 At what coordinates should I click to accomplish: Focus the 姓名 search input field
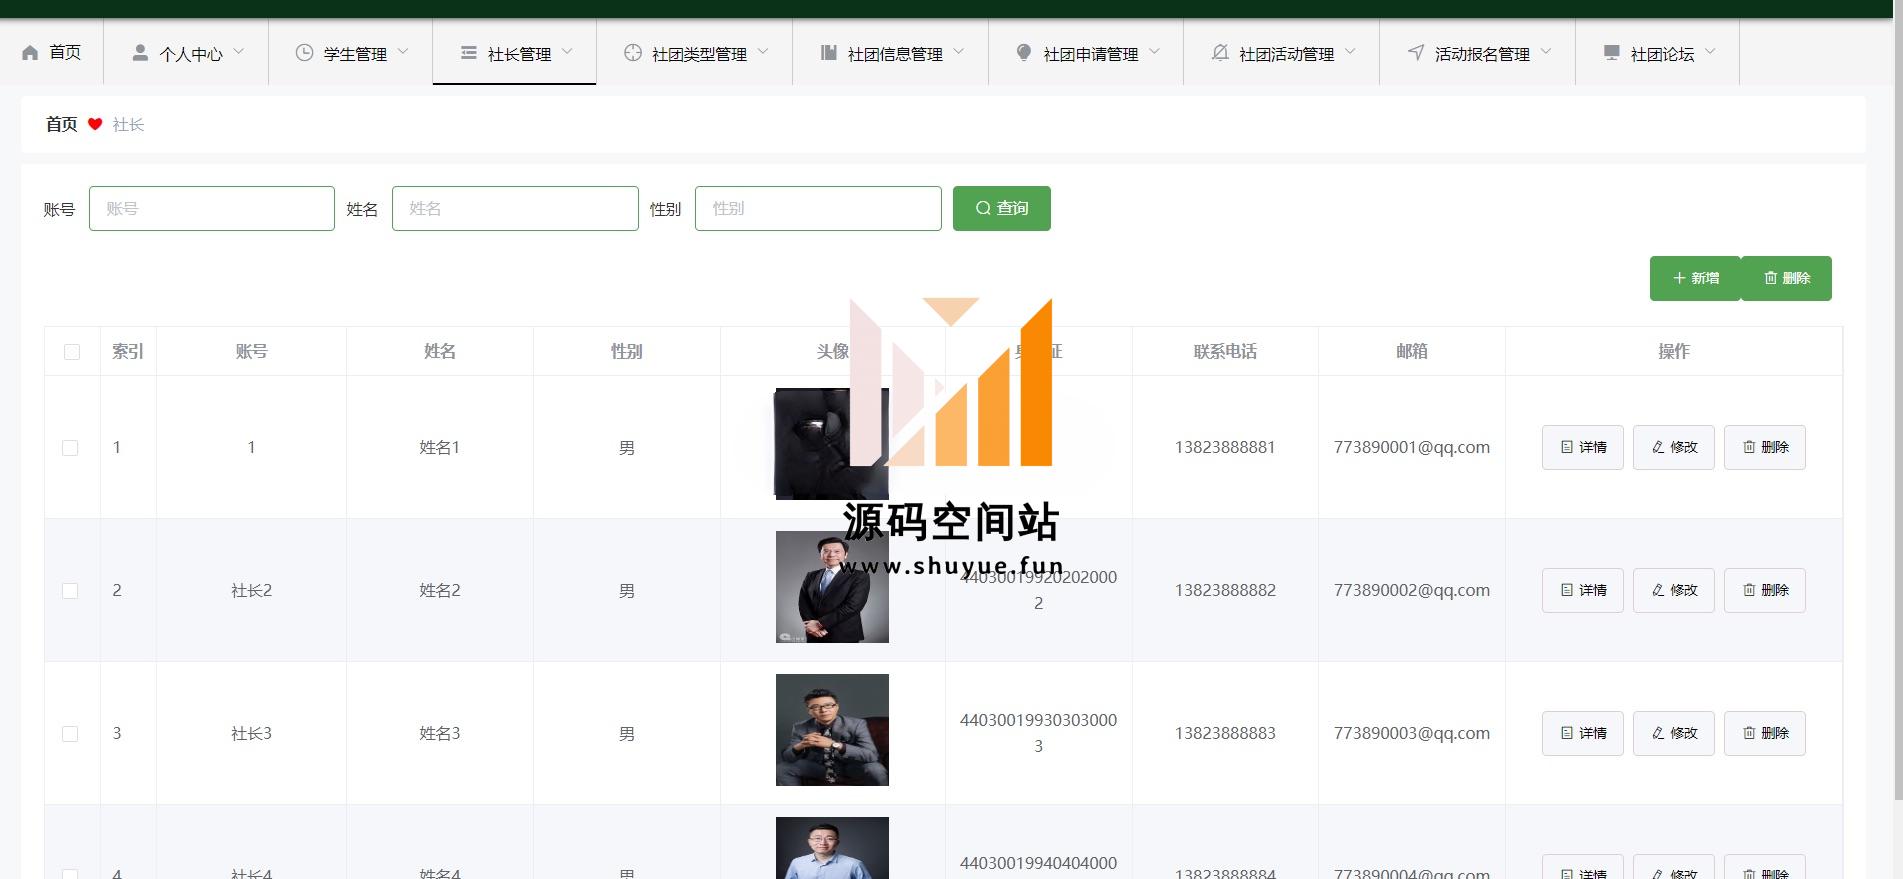point(515,208)
